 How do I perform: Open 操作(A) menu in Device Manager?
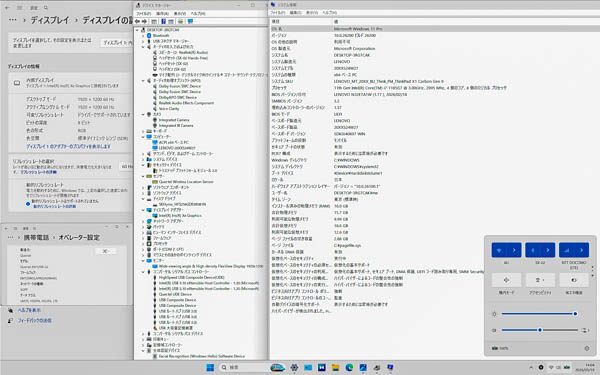162,13
